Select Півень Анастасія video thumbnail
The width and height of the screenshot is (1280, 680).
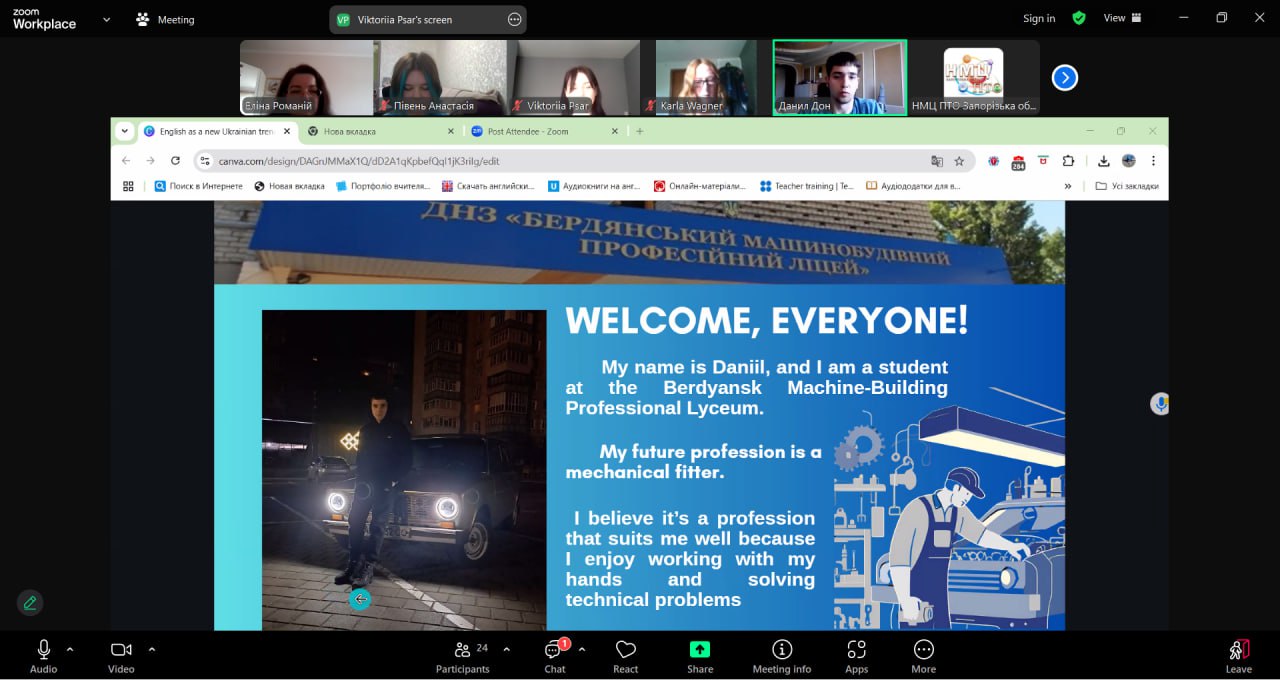tap(440, 78)
